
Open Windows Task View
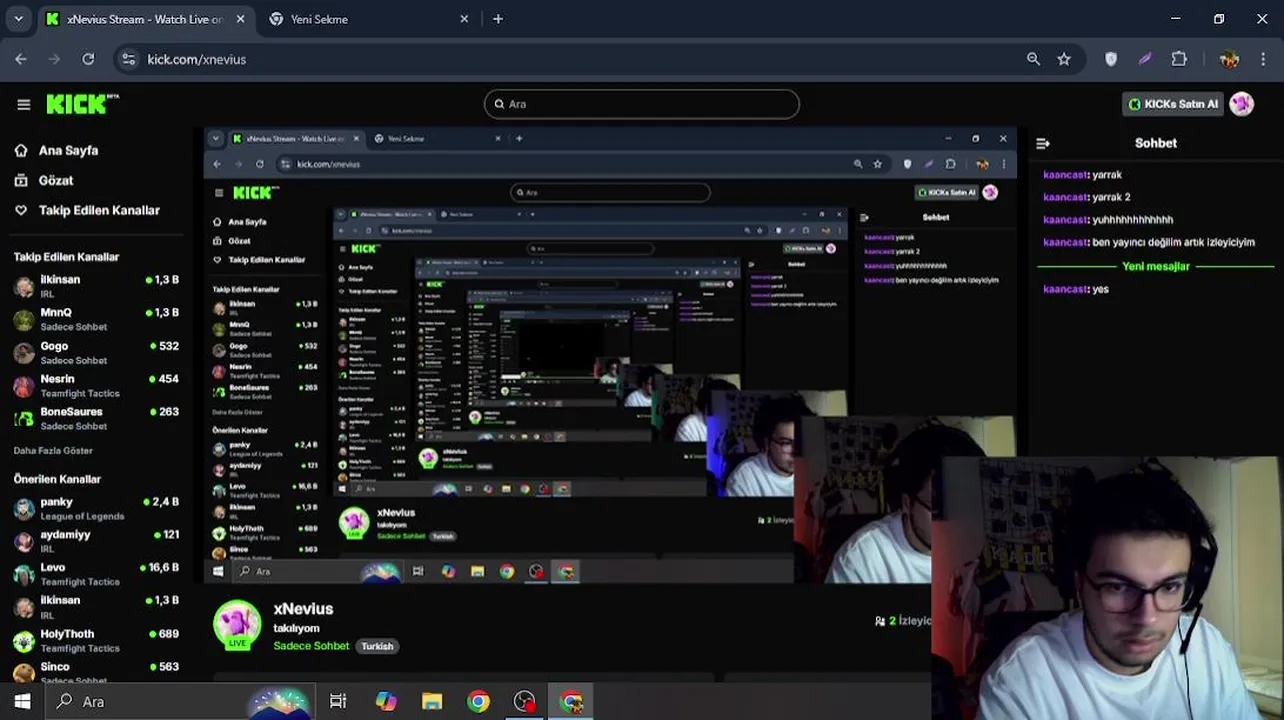338,701
